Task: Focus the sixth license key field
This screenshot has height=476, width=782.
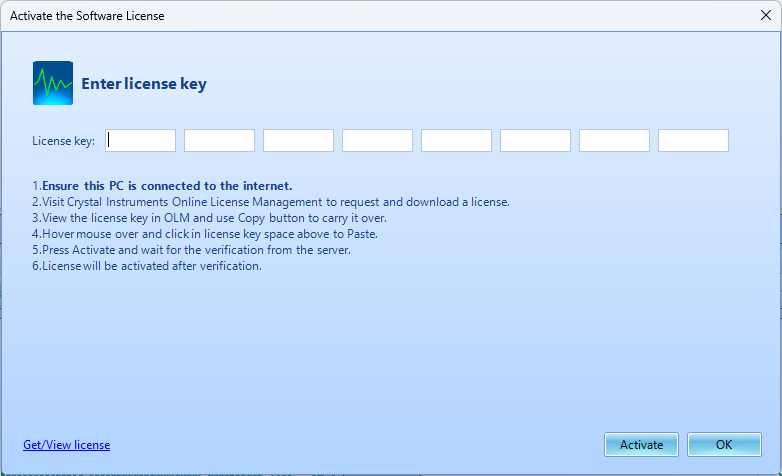Action: pyautogui.click(x=535, y=140)
